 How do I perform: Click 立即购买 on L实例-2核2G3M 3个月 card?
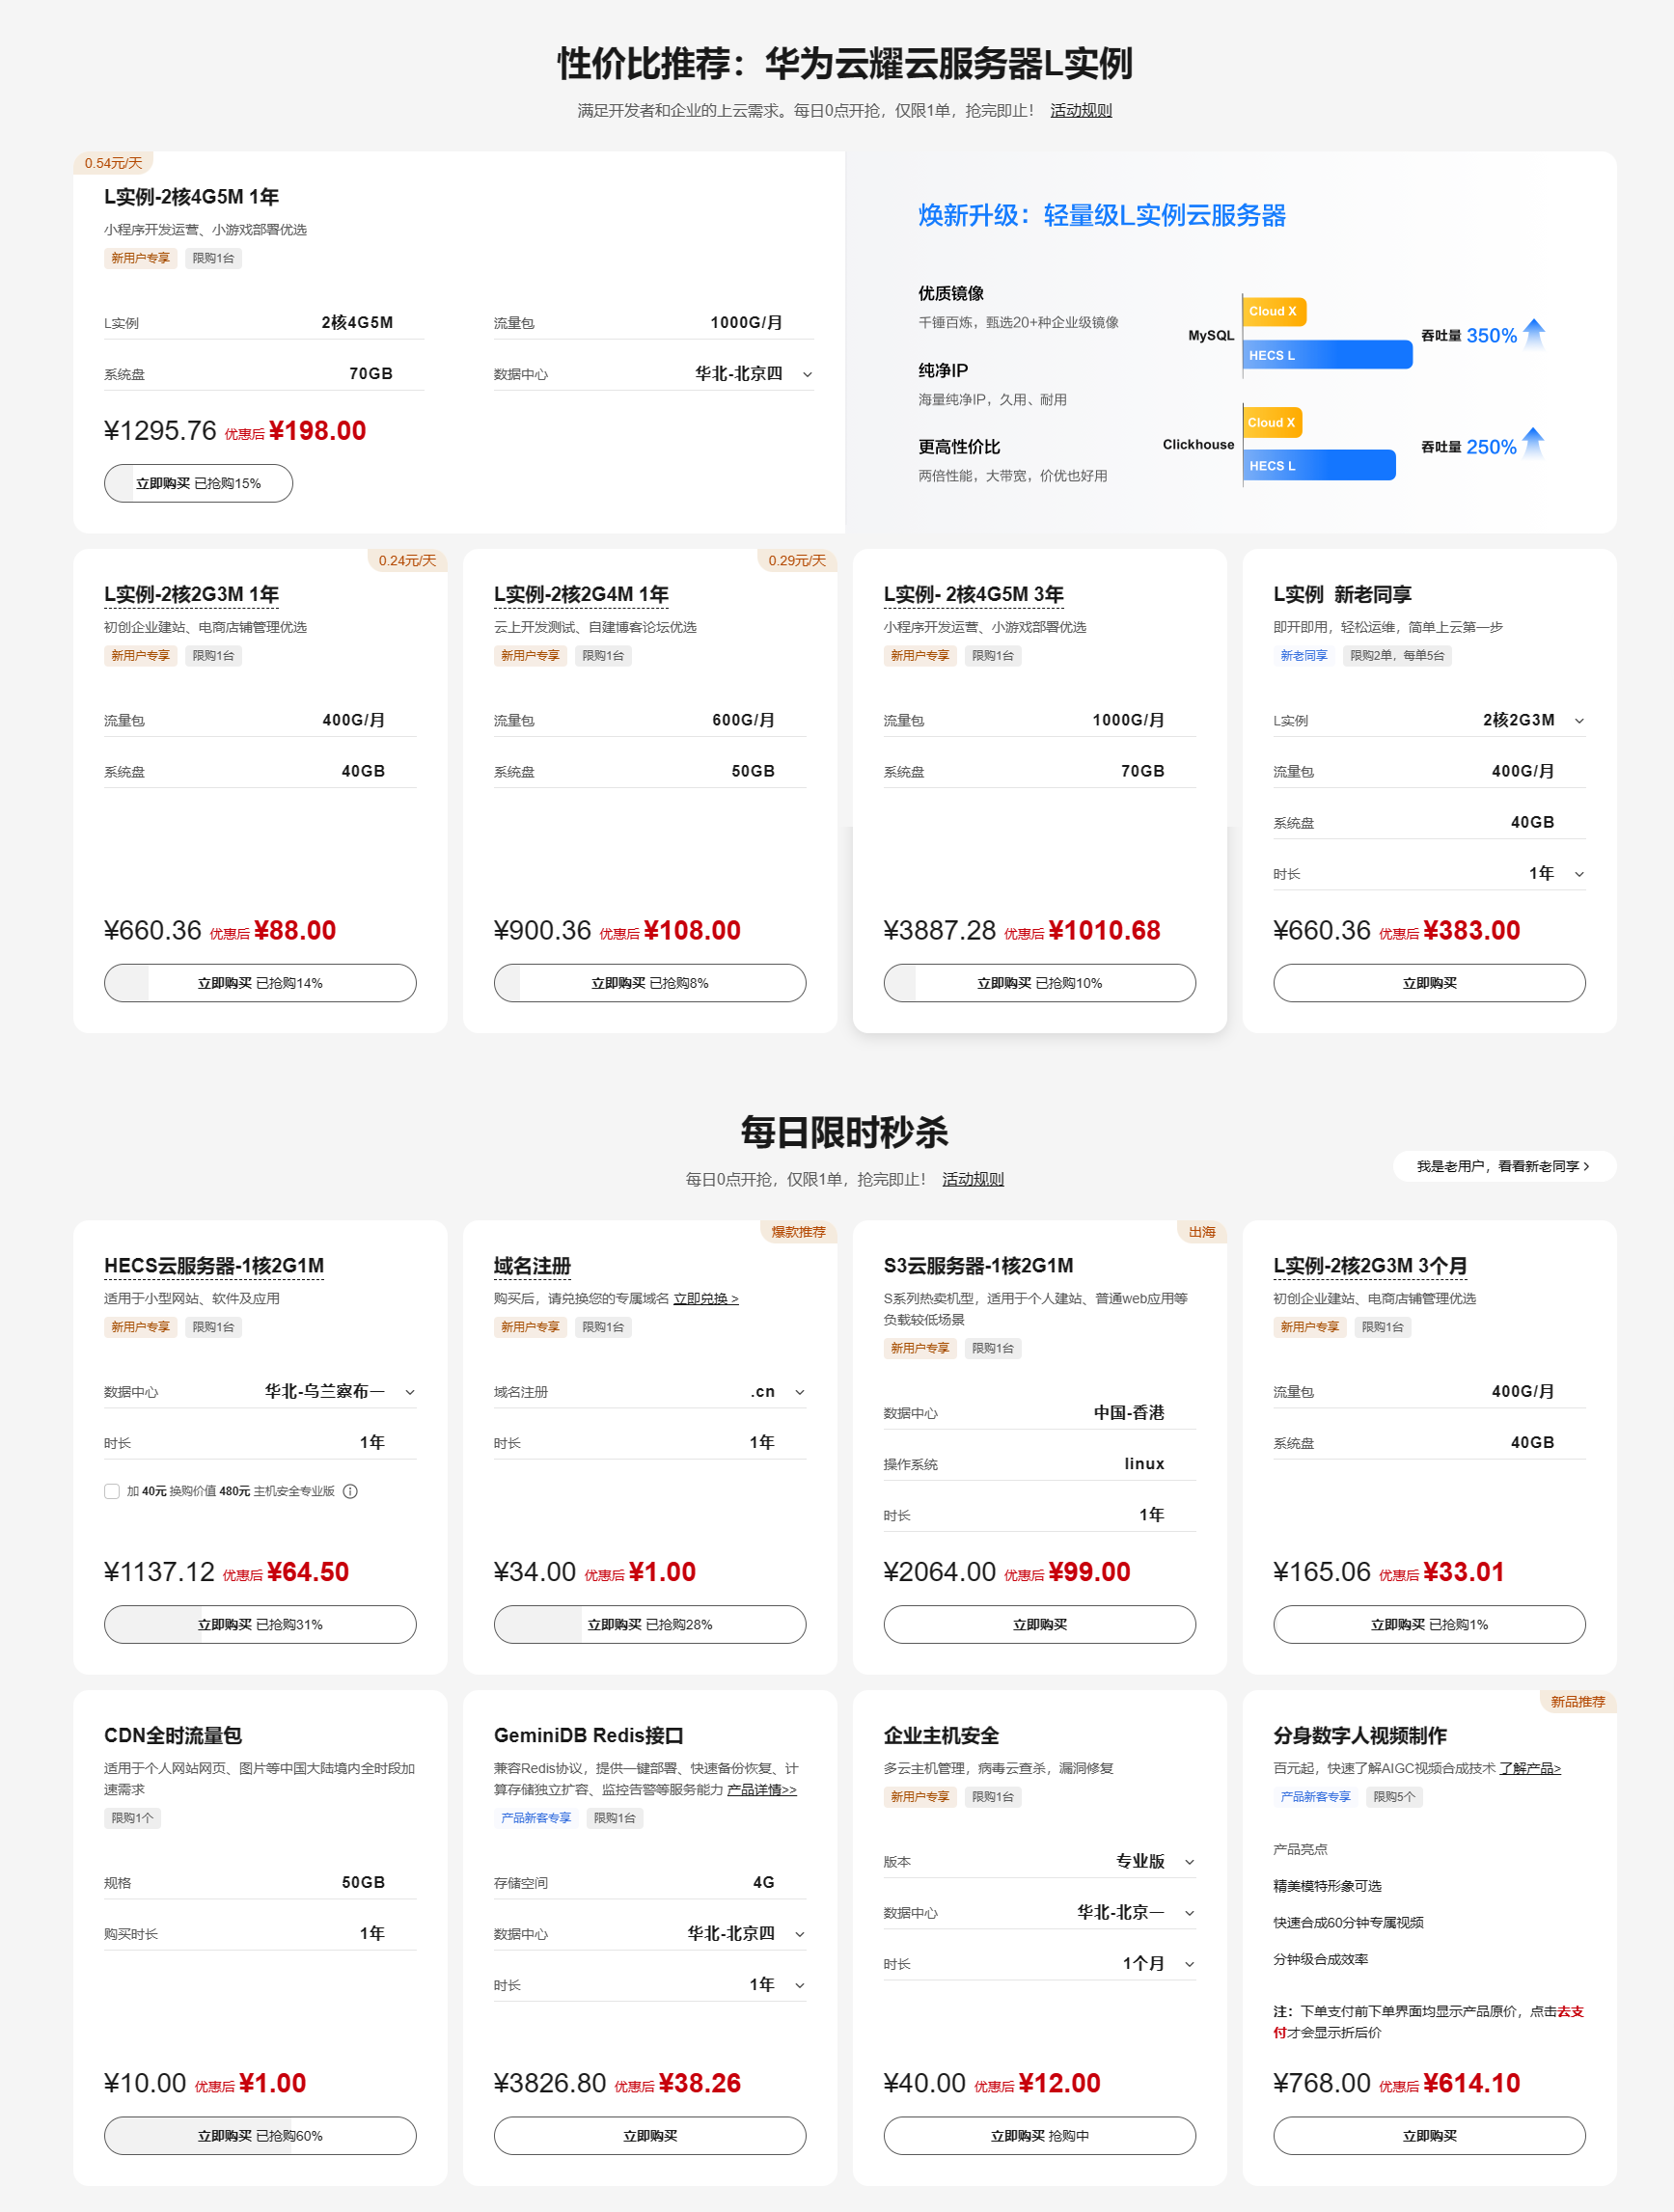1429,1624
